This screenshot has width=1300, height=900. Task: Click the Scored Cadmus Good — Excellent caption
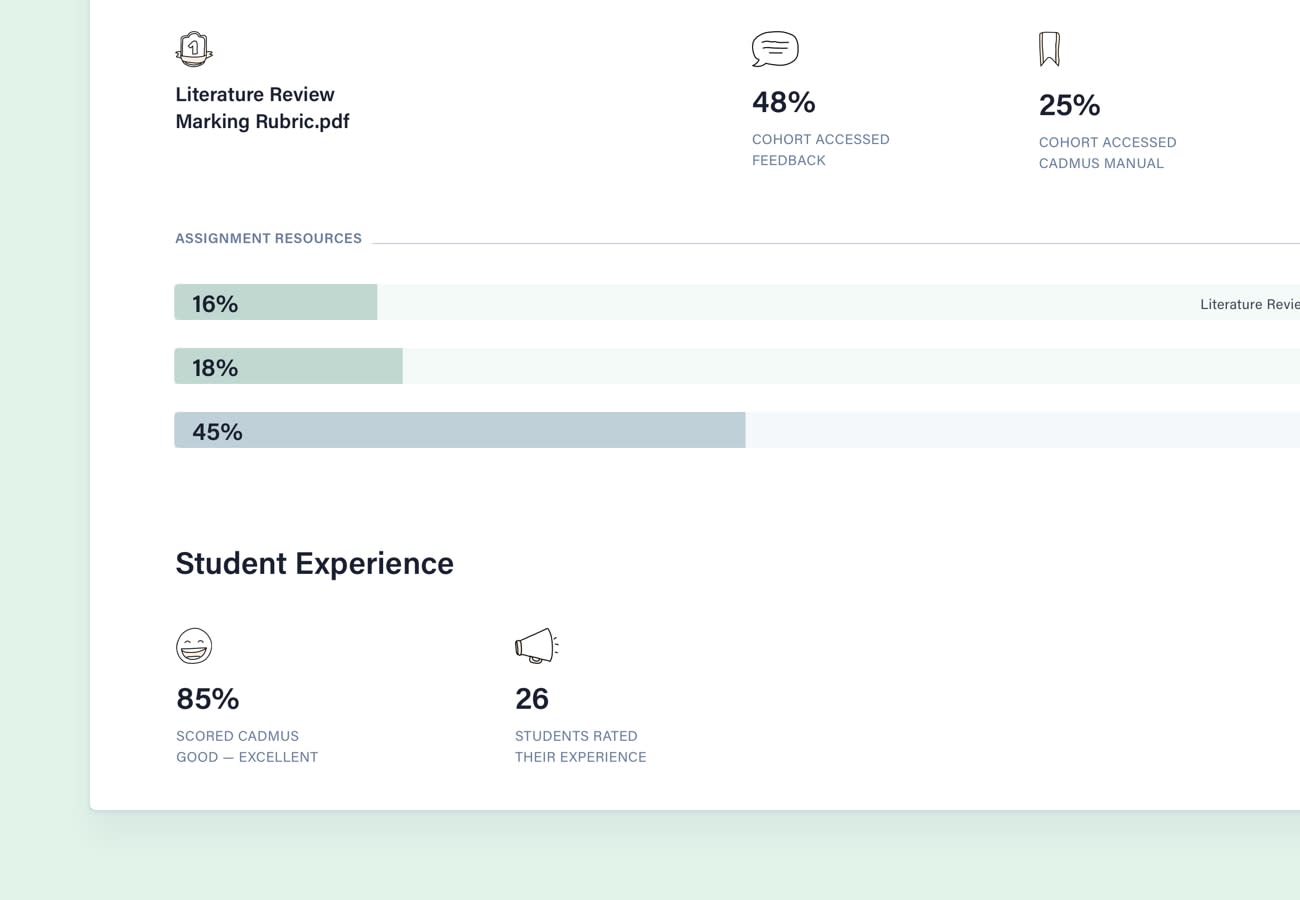pyautogui.click(x=247, y=747)
